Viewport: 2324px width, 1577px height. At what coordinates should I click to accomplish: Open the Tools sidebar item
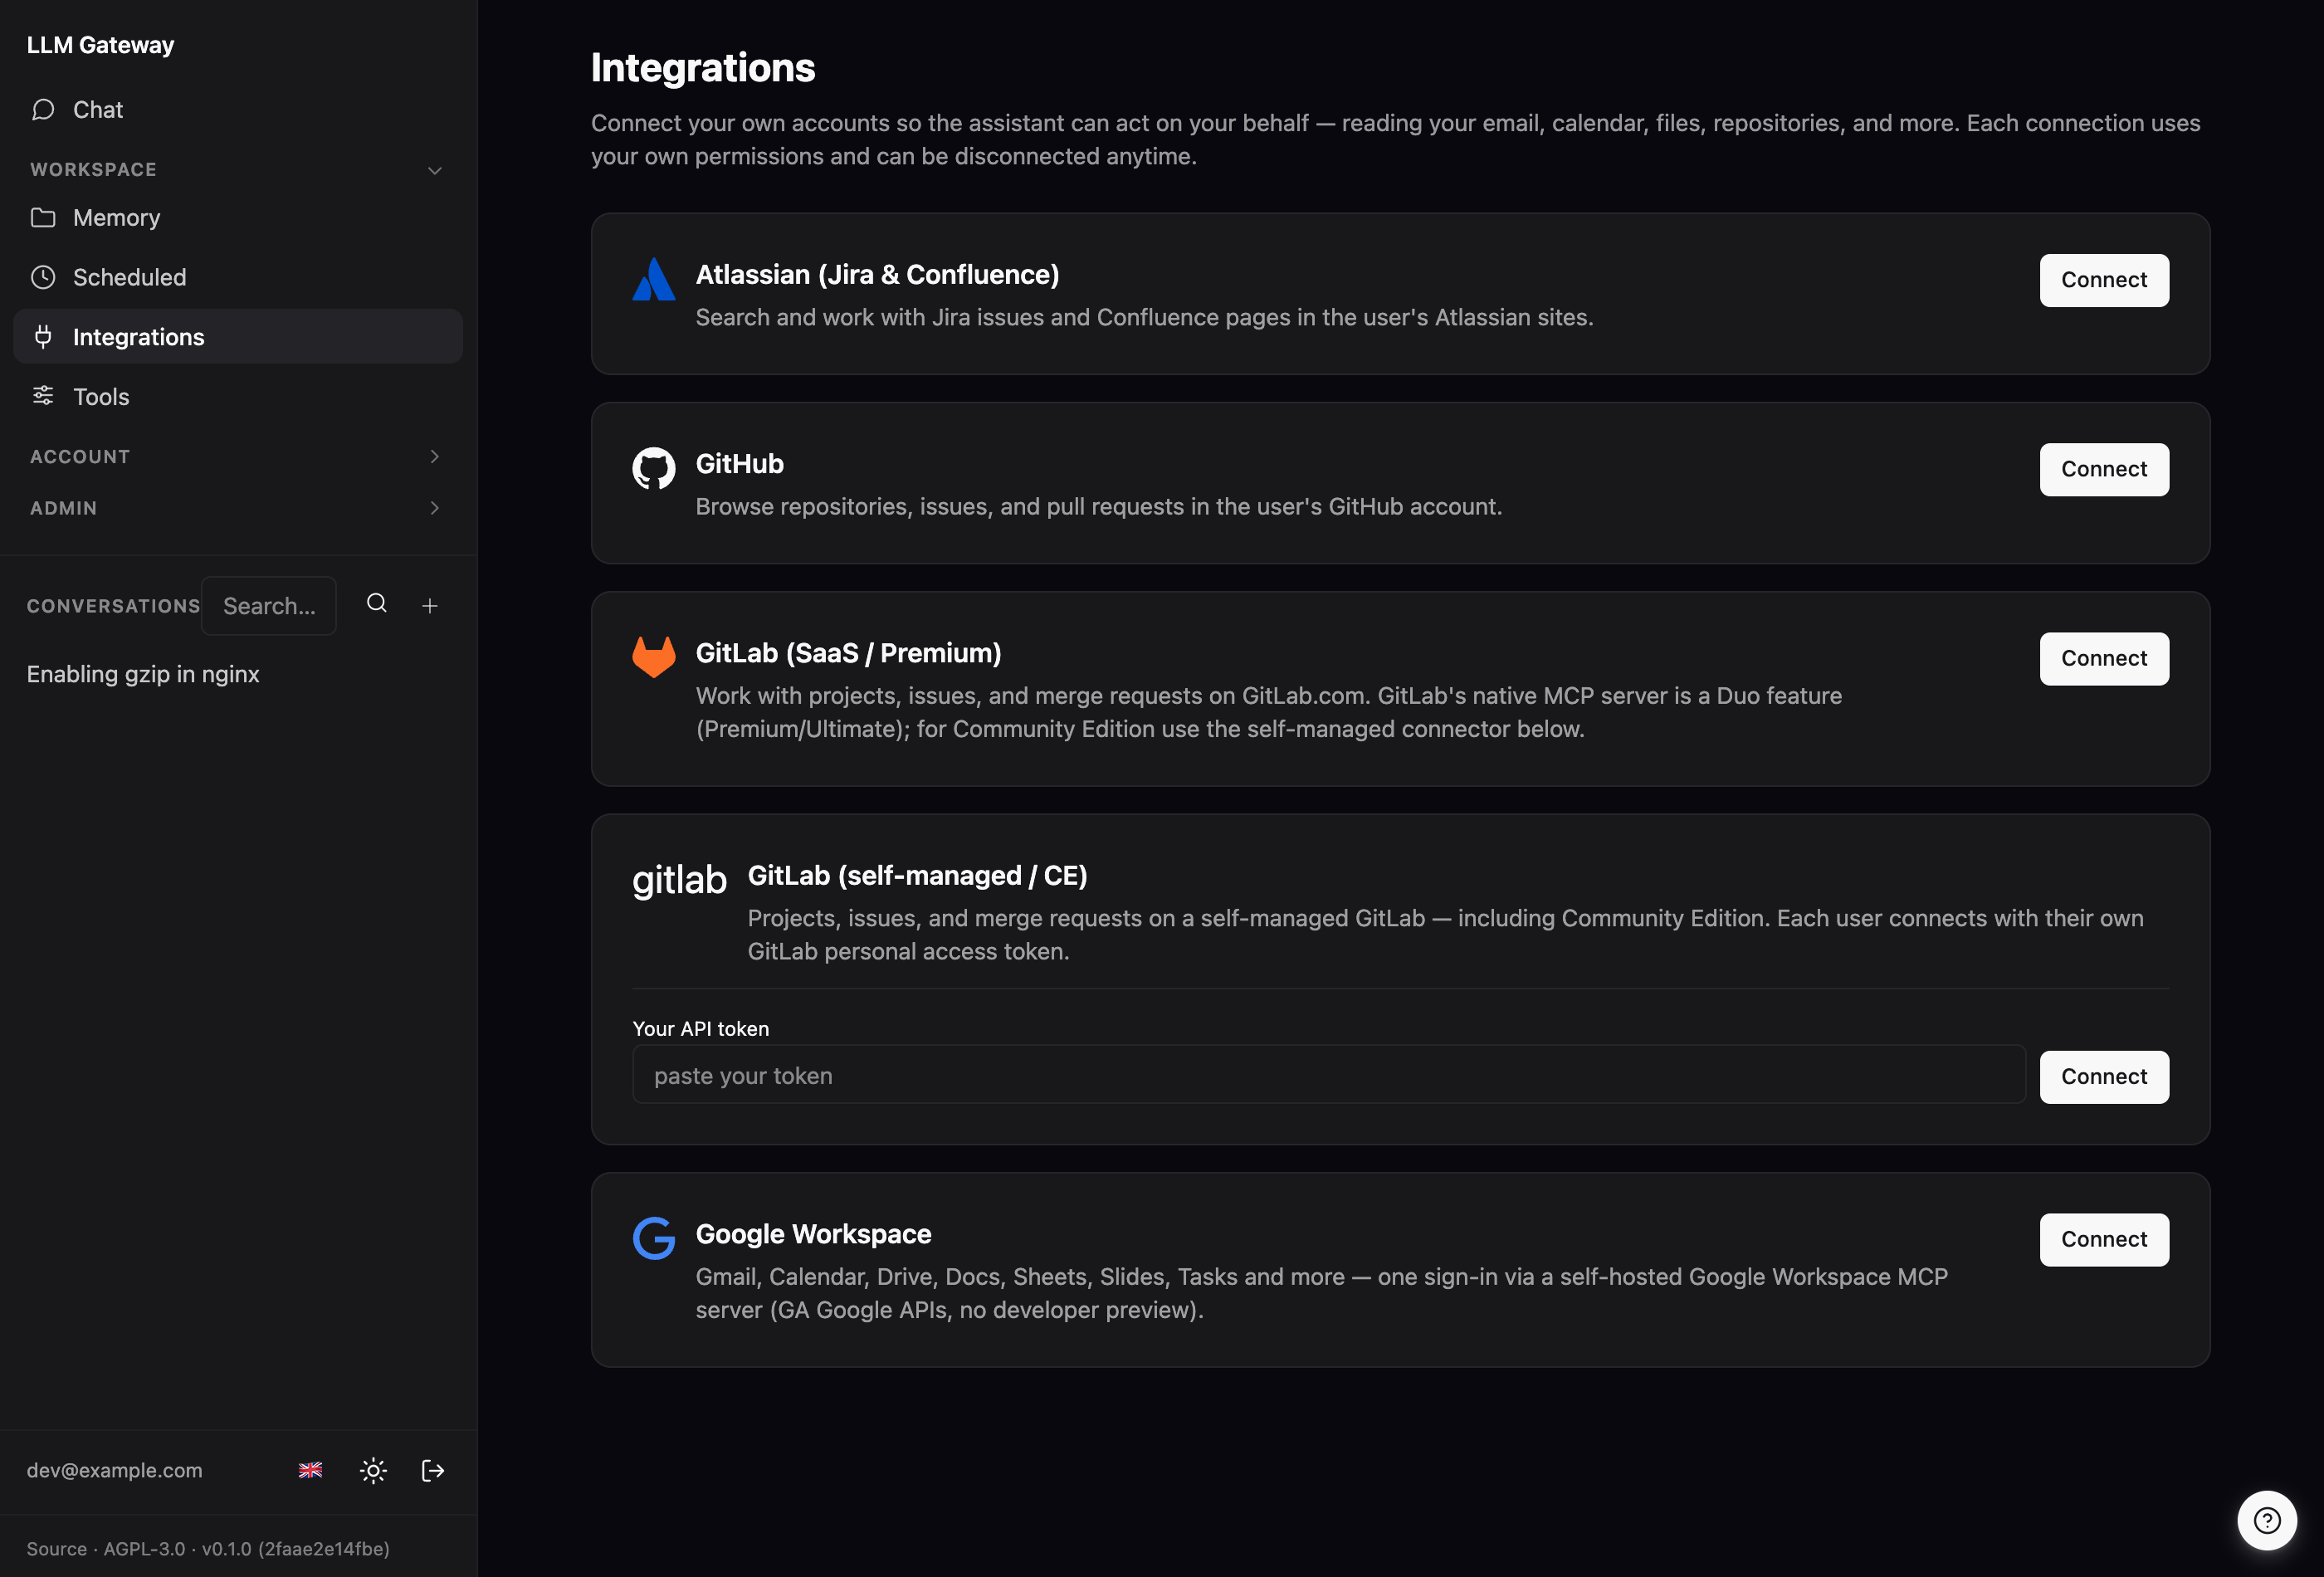tap(237, 397)
